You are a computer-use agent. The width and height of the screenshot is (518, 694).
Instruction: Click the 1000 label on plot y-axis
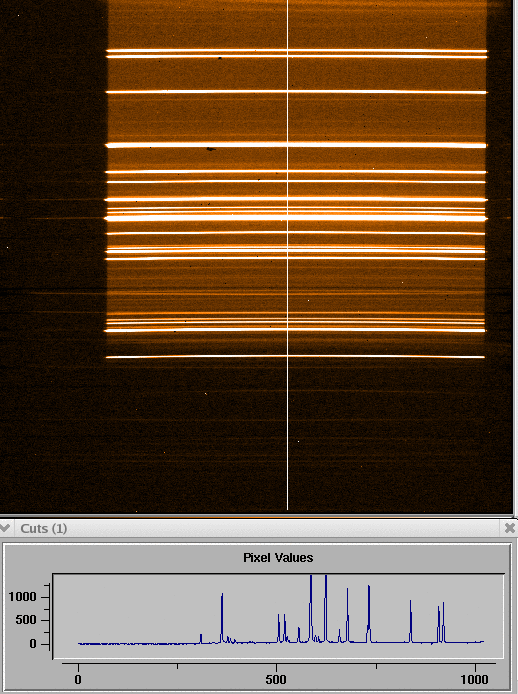point(22,597)
